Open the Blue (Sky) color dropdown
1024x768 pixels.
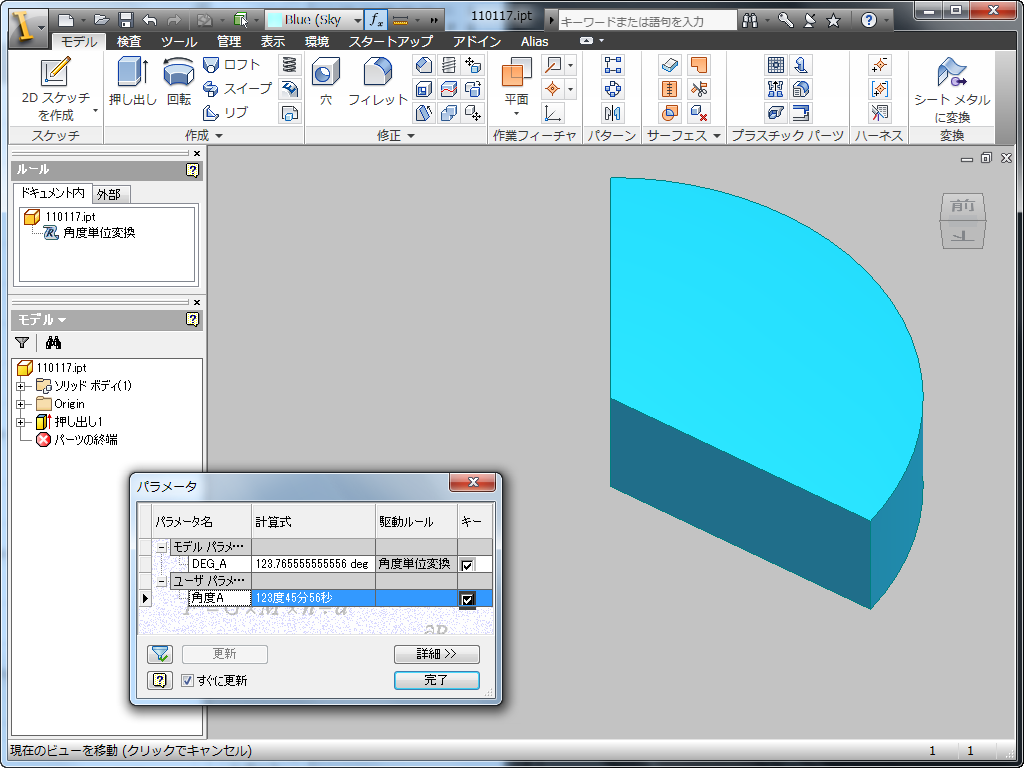pyautogui.click(x=357, y=20)
